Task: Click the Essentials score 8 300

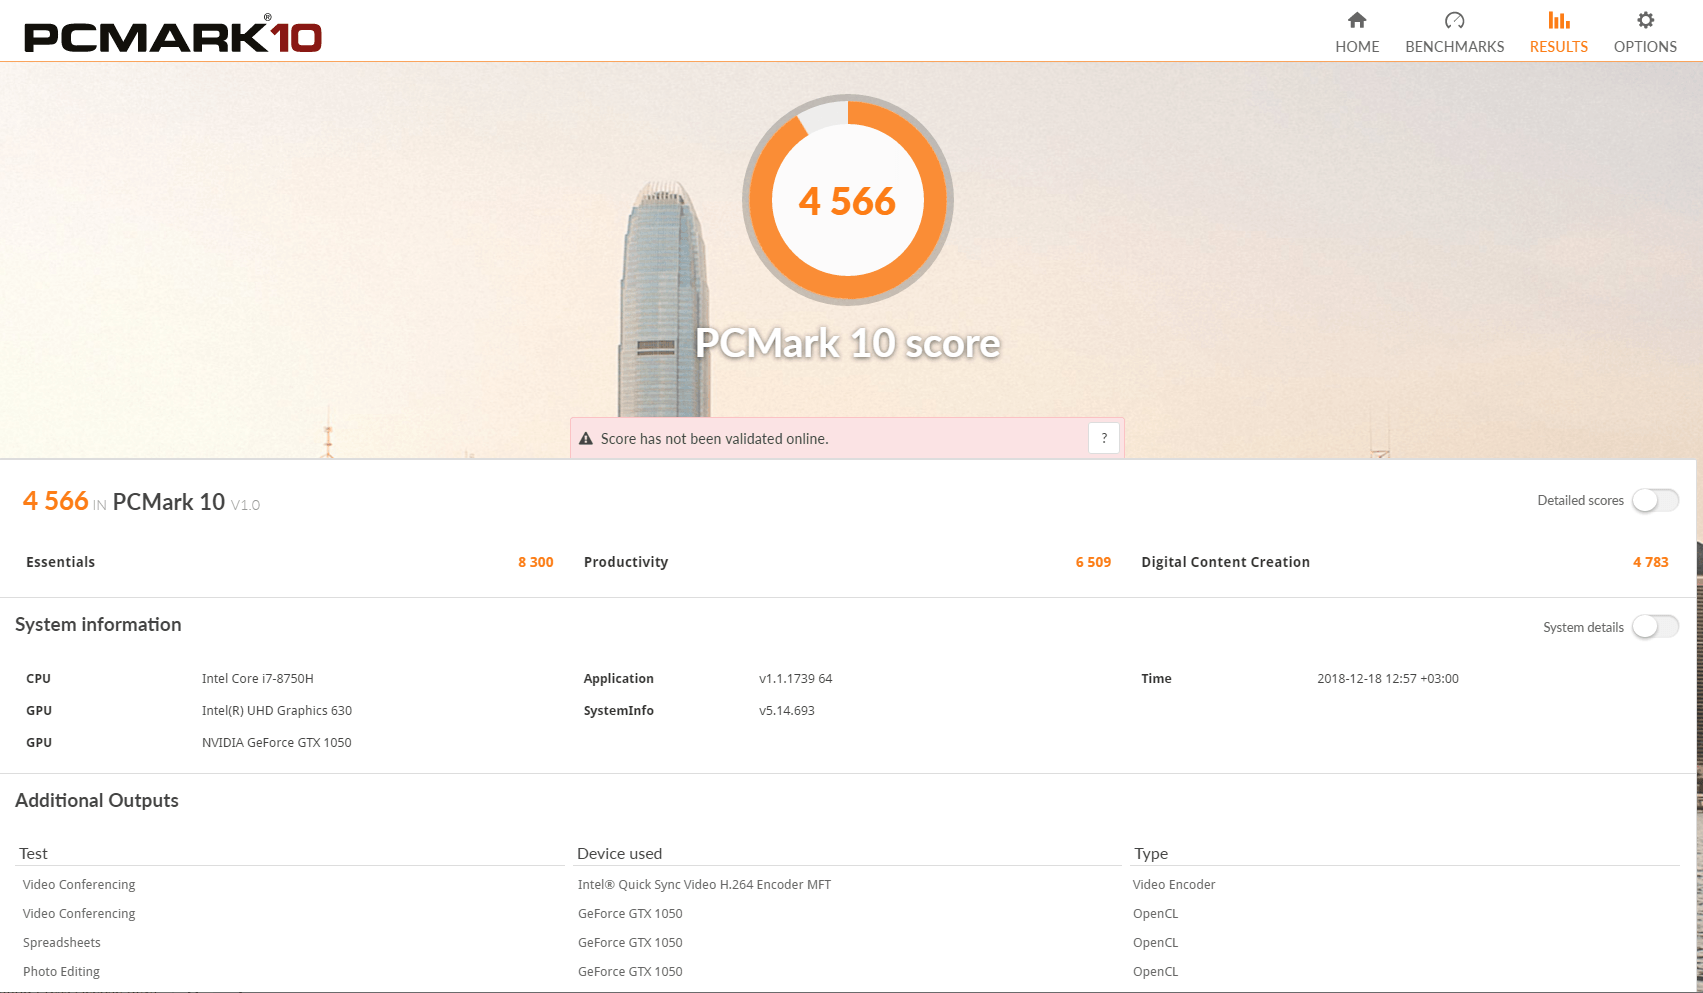Action: [535, 562]
